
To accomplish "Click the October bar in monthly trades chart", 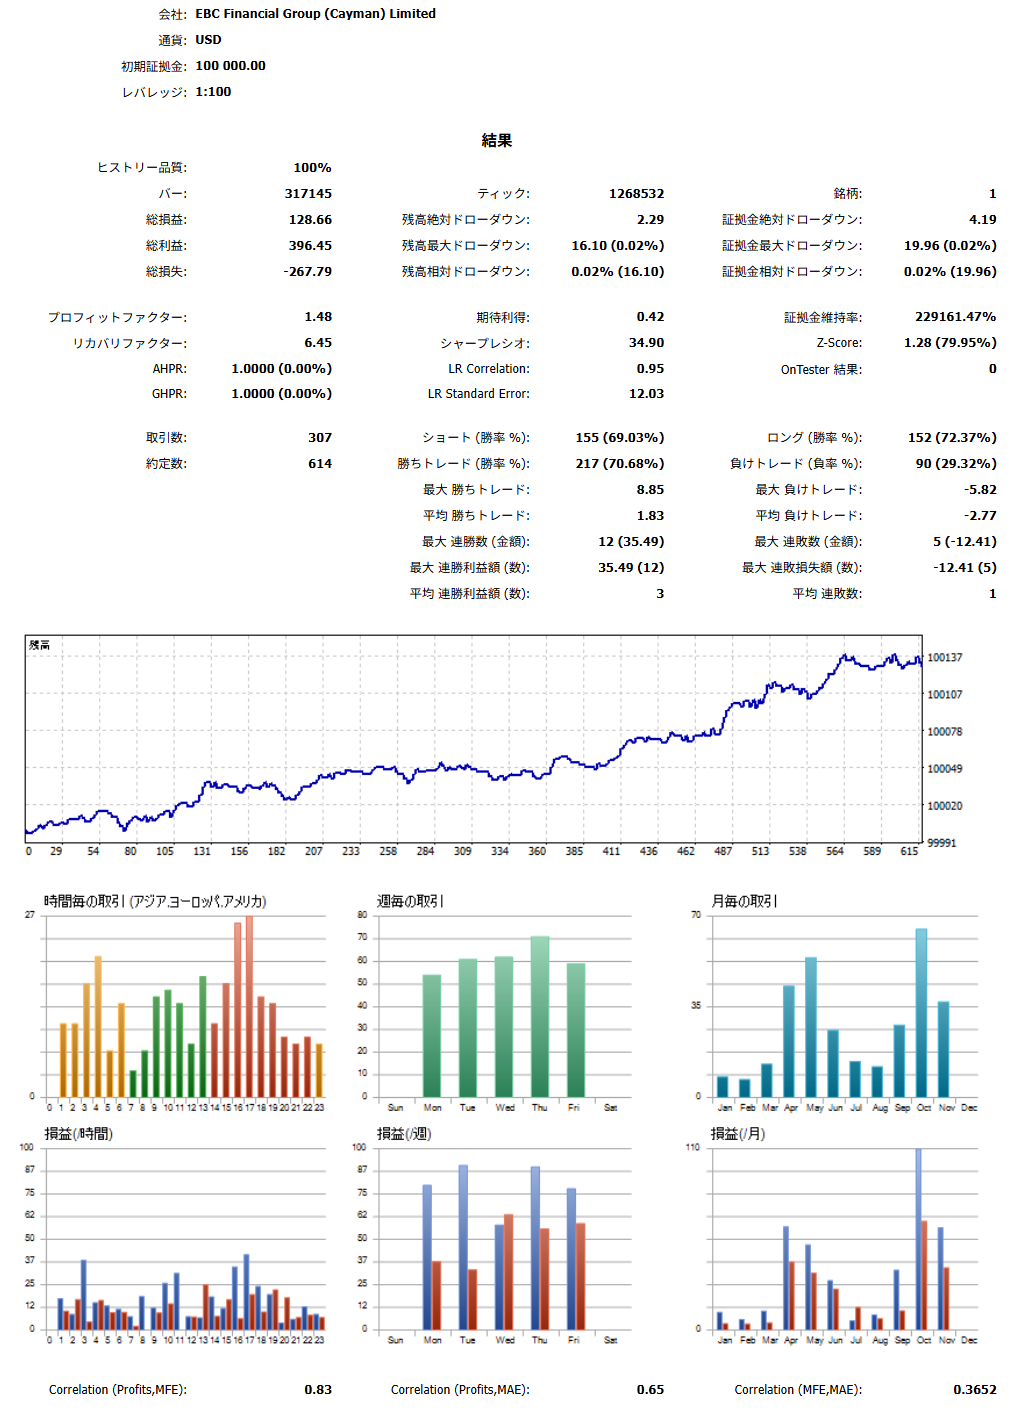I will (921, 1011).
